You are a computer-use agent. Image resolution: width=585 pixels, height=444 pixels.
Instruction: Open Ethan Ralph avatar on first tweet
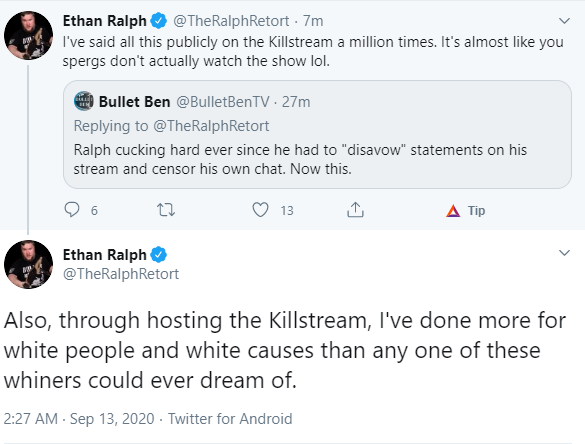(x=28, y=35)
